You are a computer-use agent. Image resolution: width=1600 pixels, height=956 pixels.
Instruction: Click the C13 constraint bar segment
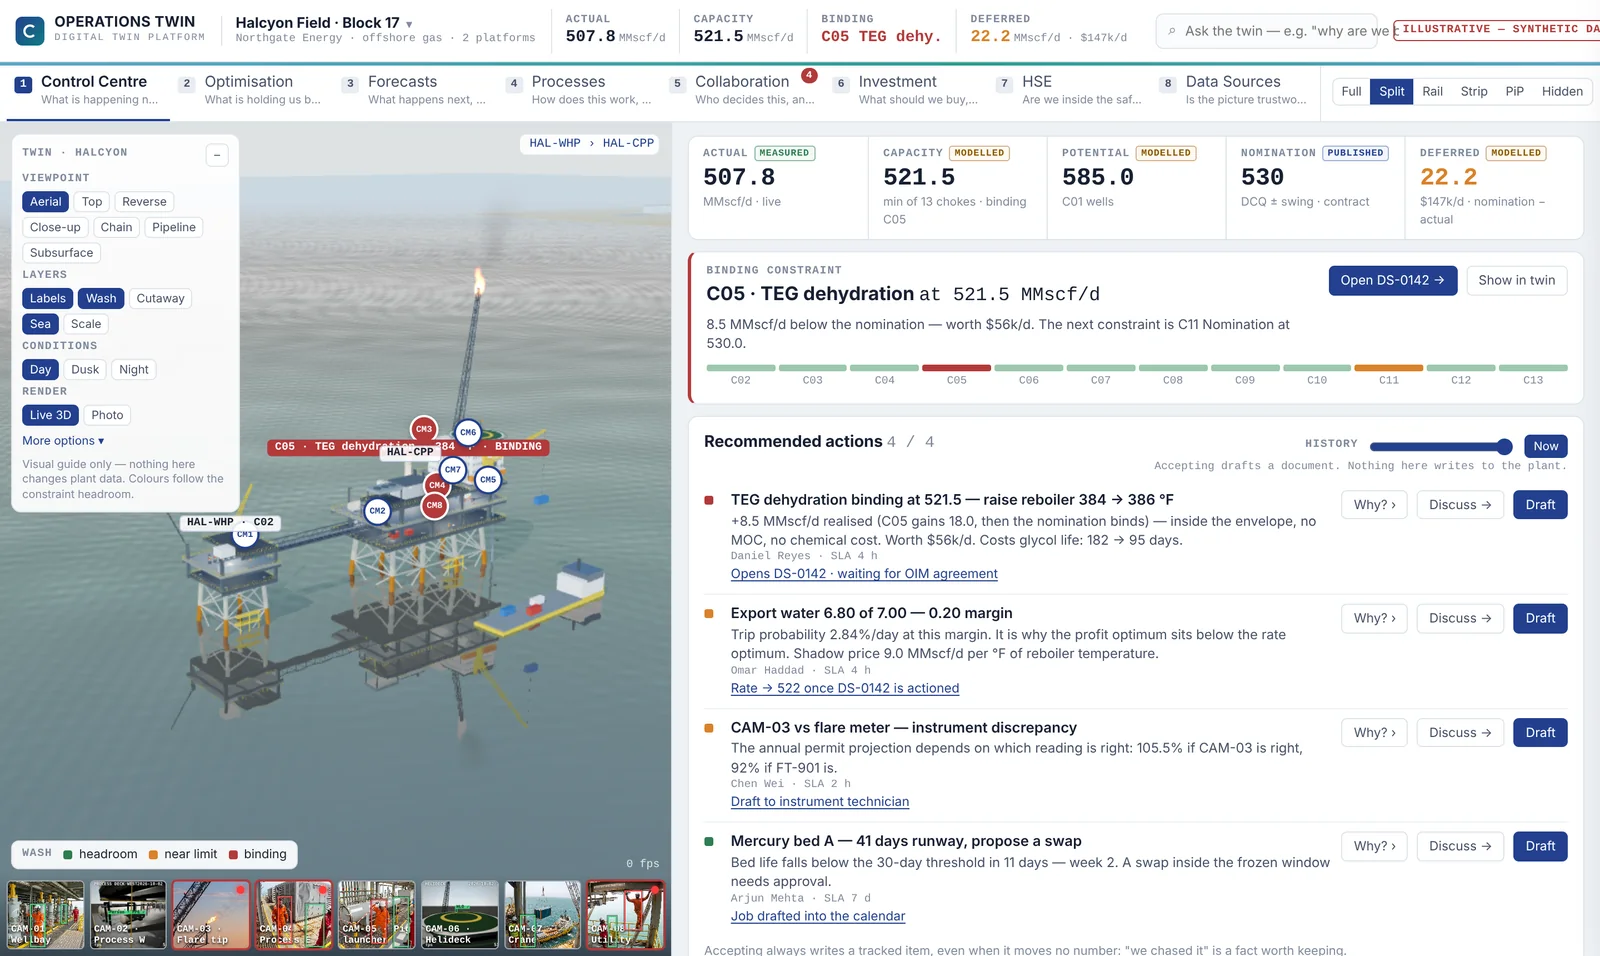click(1532, 368)
